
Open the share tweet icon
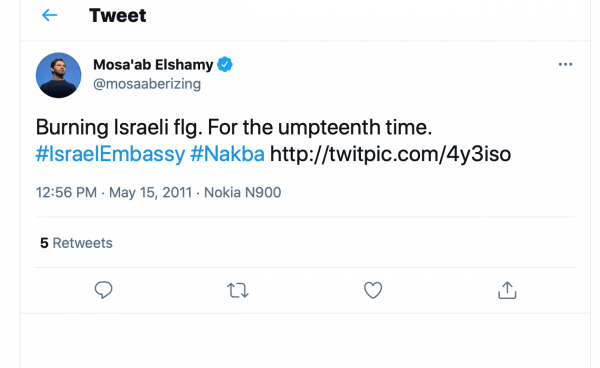click(x=507, y=290)
